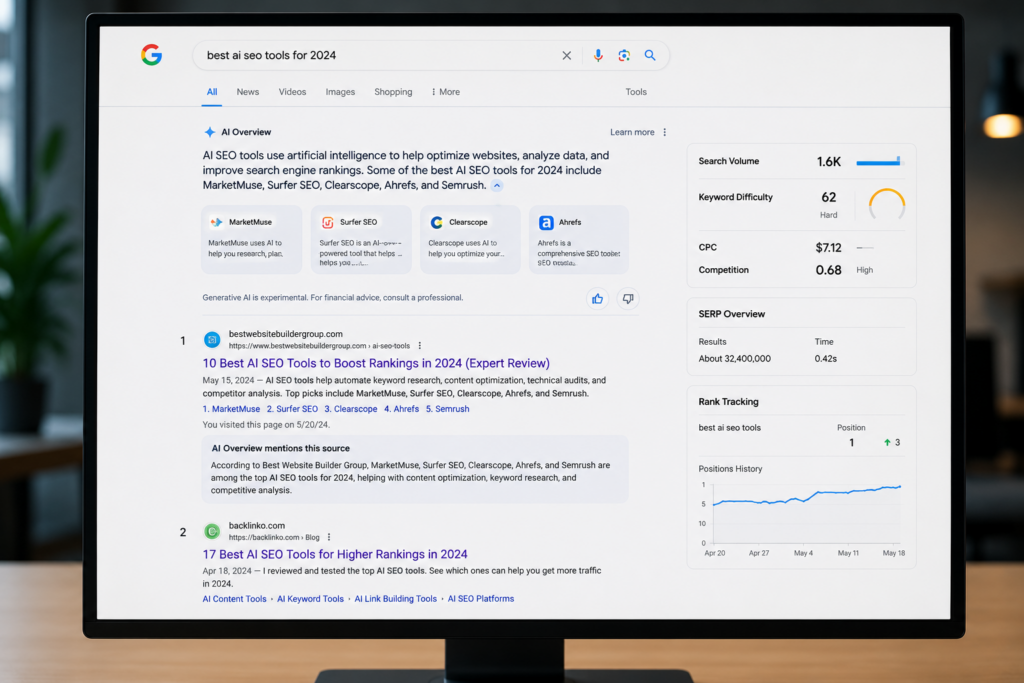Open the MarketMuse AI Overview card
The image size is (1024, 683).
pos(252,240)
